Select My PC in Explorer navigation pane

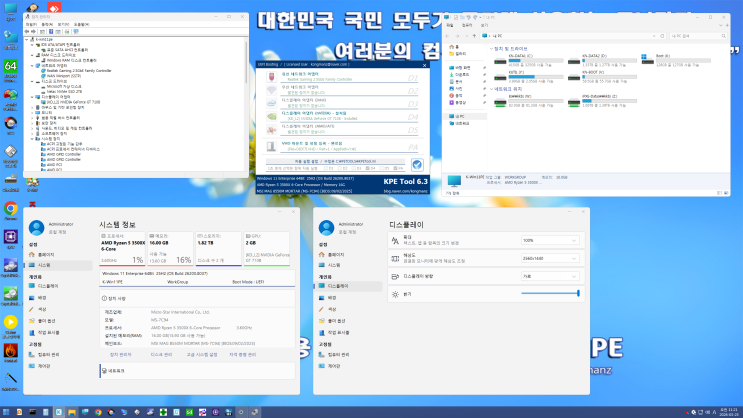[x=466, y=116]
